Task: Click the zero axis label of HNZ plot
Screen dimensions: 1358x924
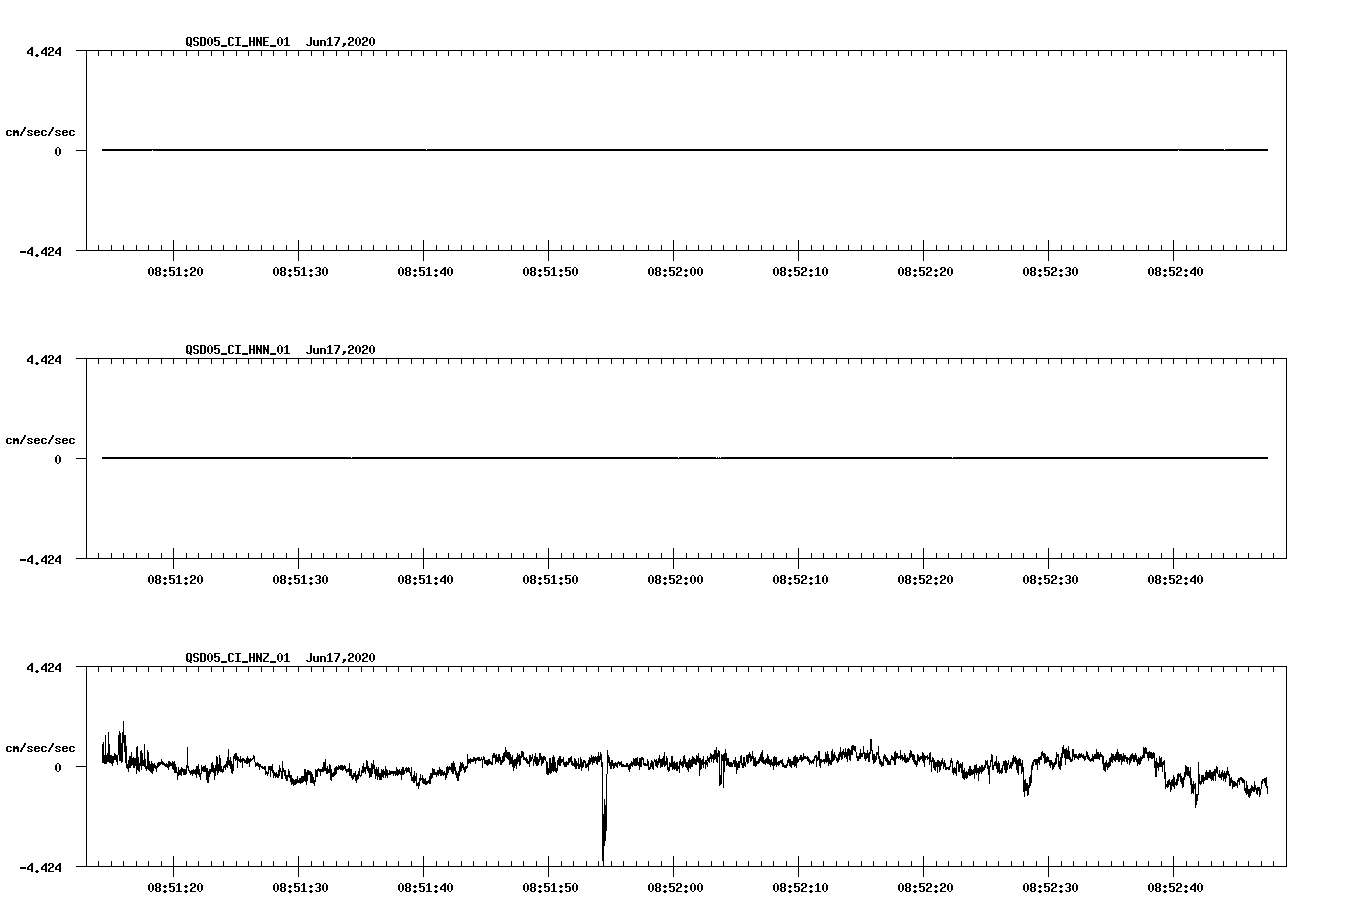Action: point(58,768)
